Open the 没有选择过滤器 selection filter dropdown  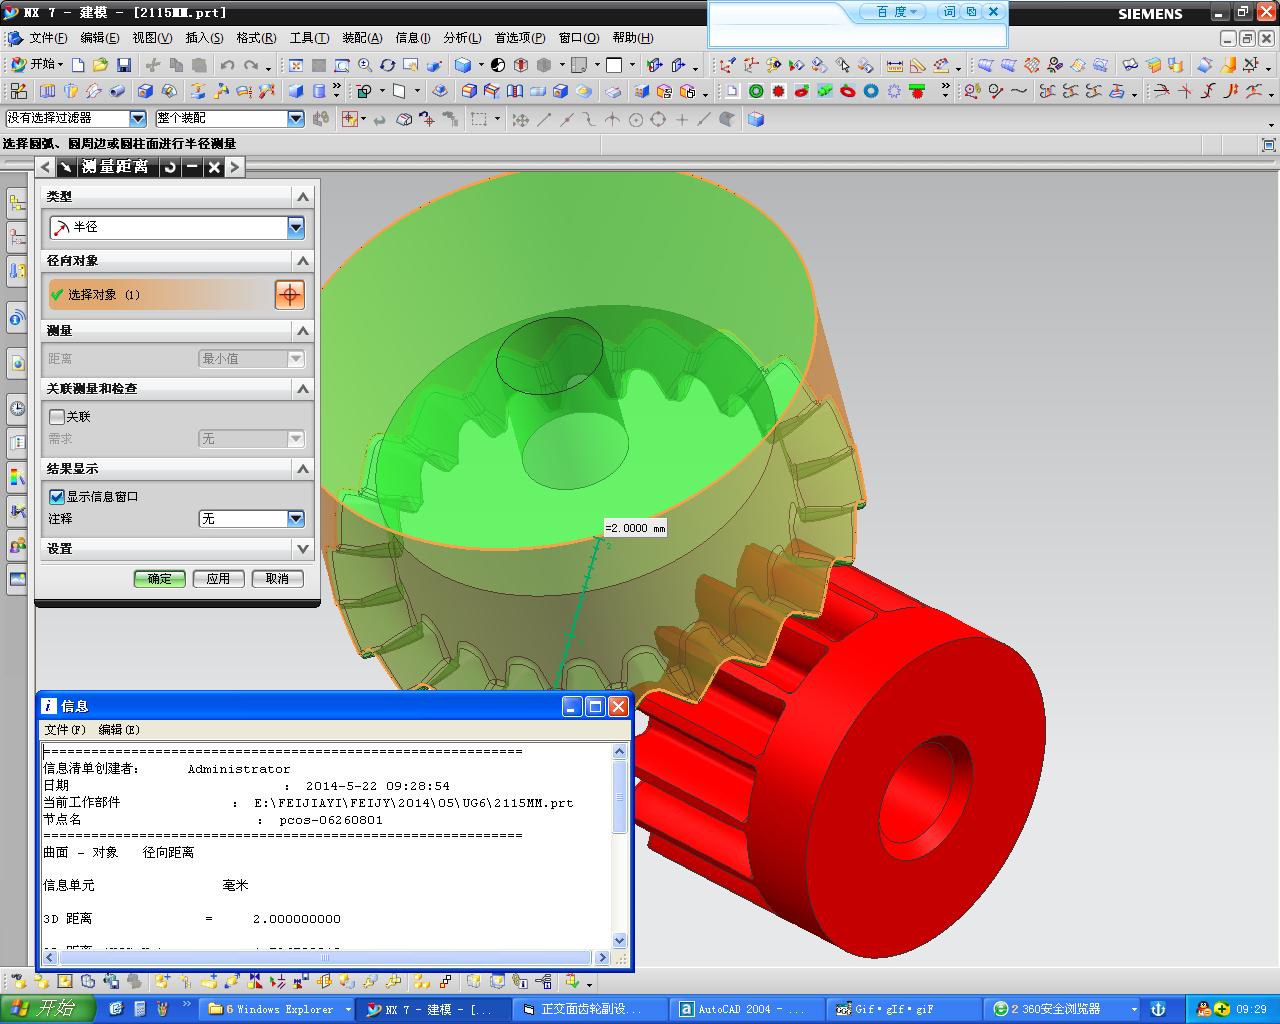138,118
